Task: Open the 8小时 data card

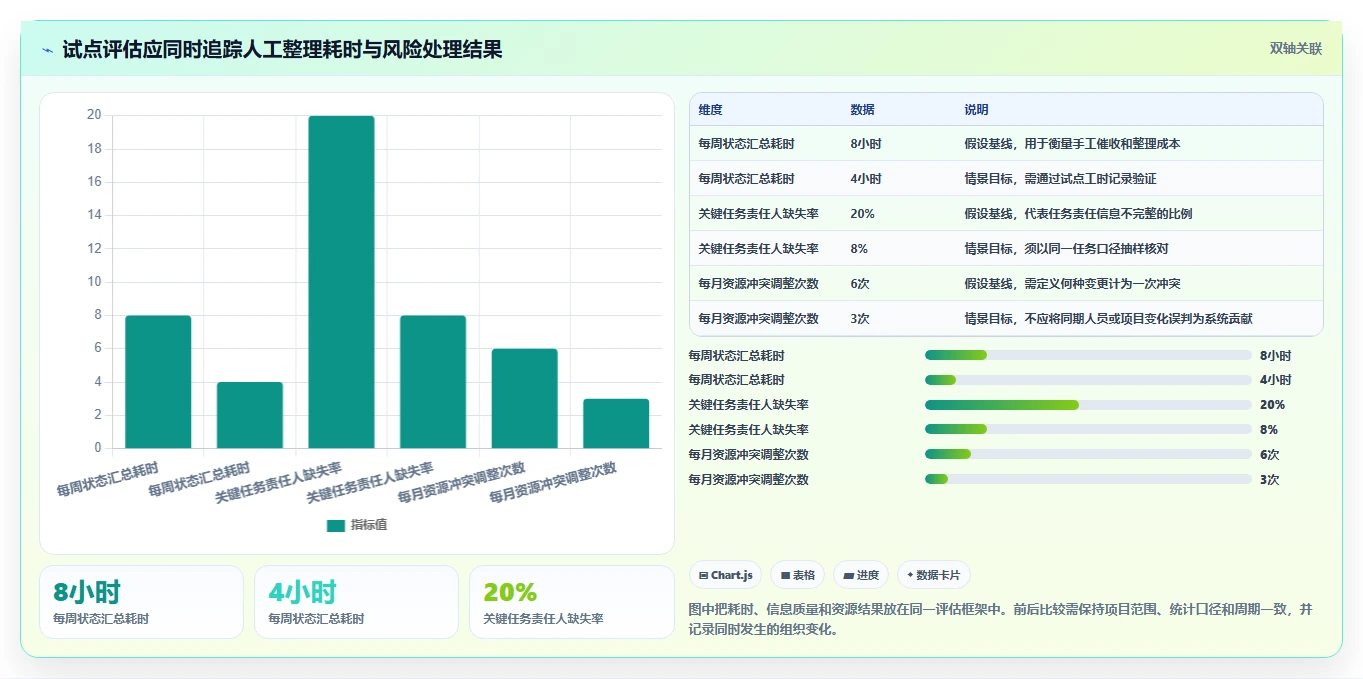Action: [x=141, y=602]
